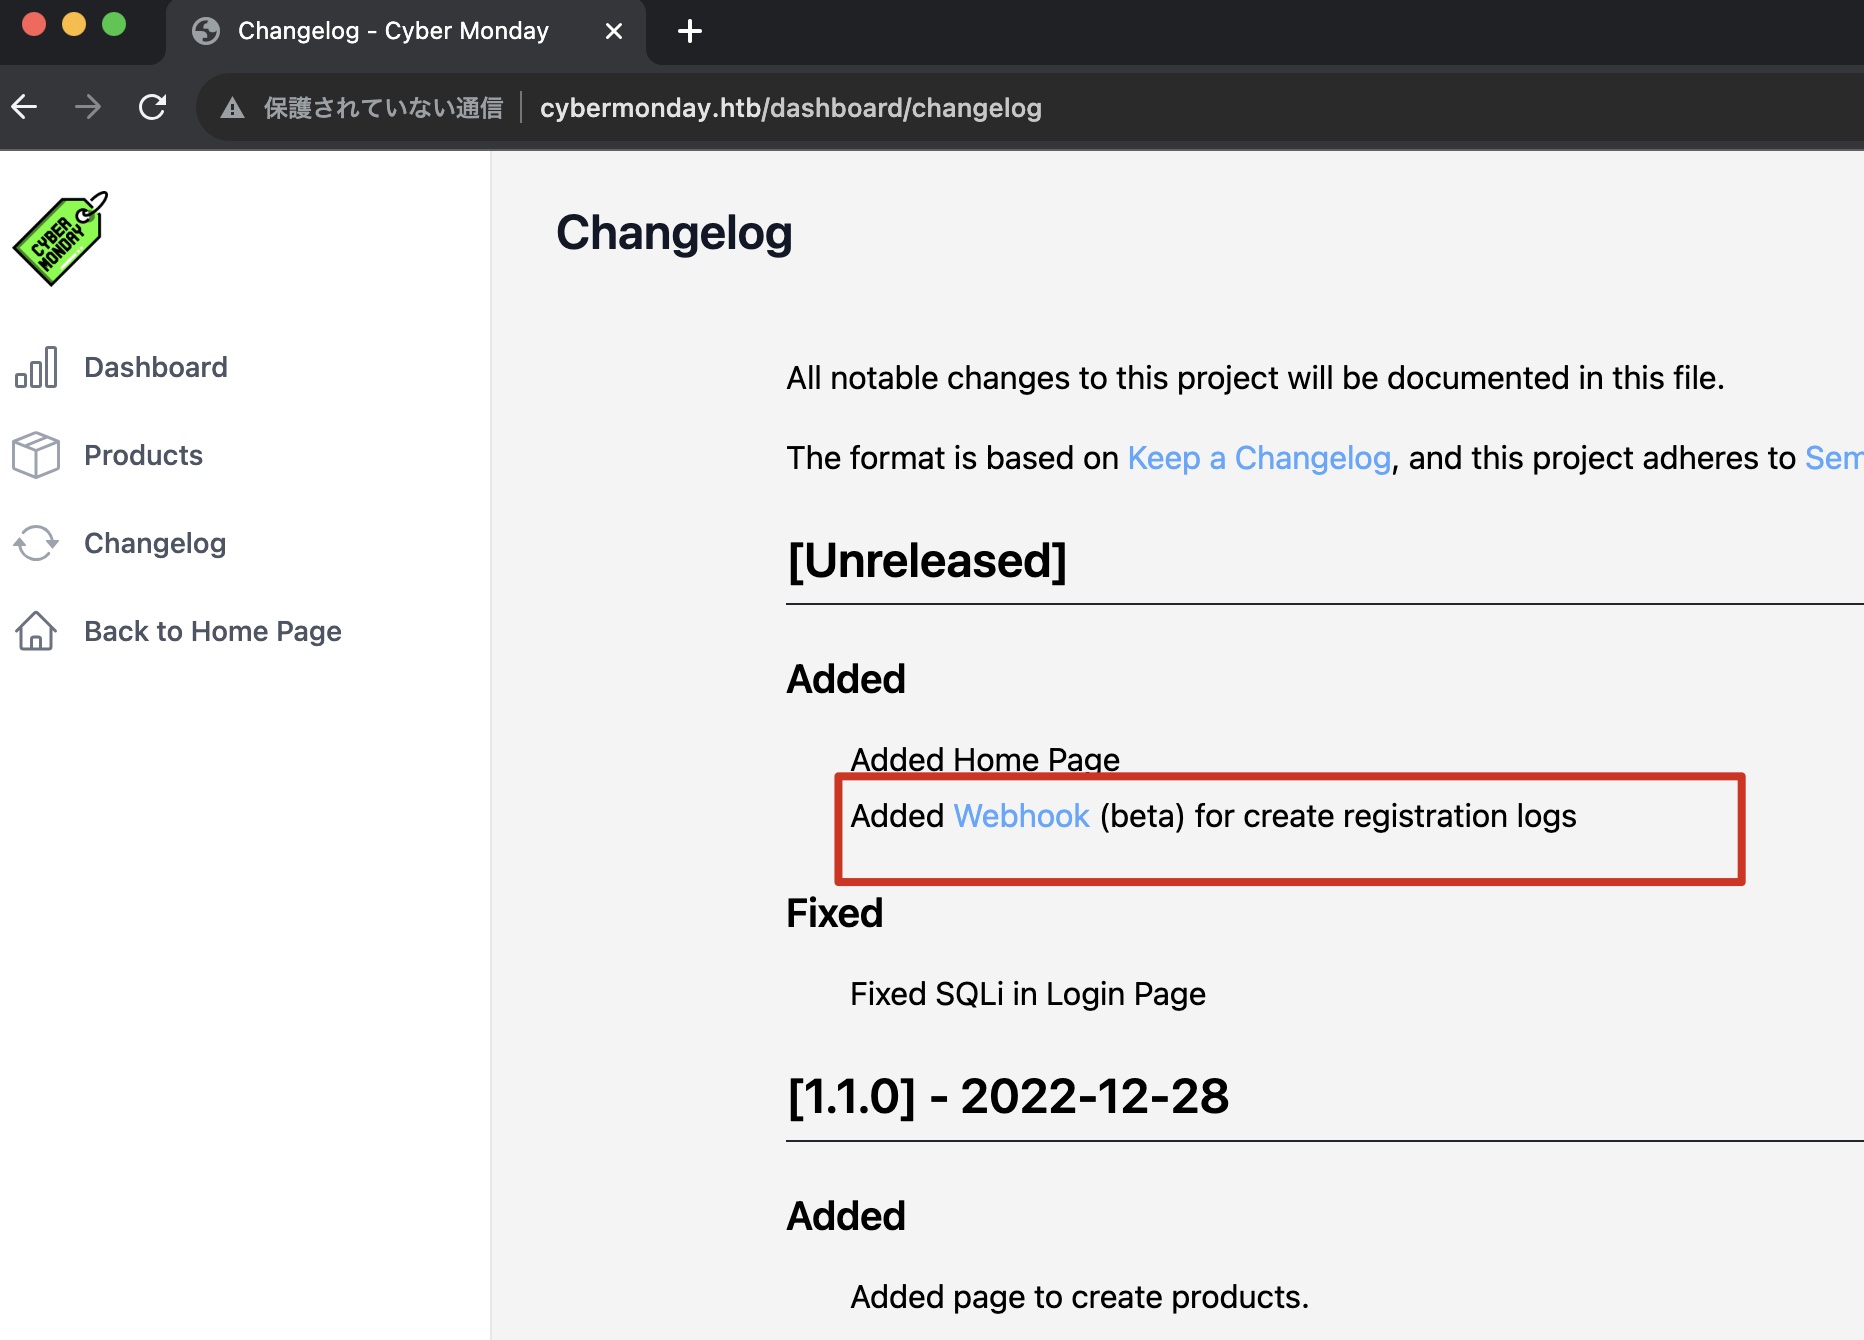Screen dimensions: 1864x1340
Task: Select Back to Home Page link
Action: pos(213,631)
